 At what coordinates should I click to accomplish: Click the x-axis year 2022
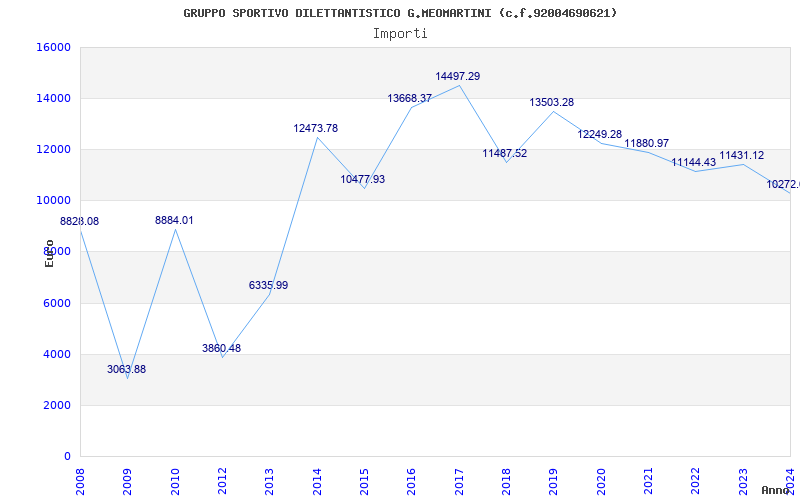(x=695, y=482)
